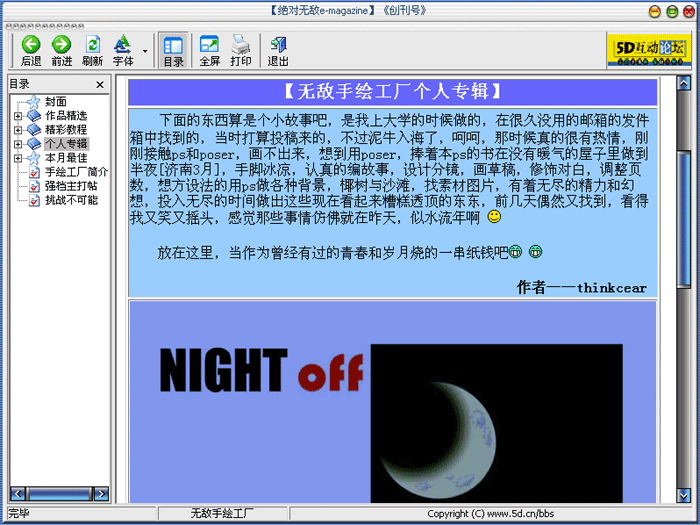Select the 本月最佳 tree entry
This screenshot has height=525, width=700.
[x=66, y=158]
